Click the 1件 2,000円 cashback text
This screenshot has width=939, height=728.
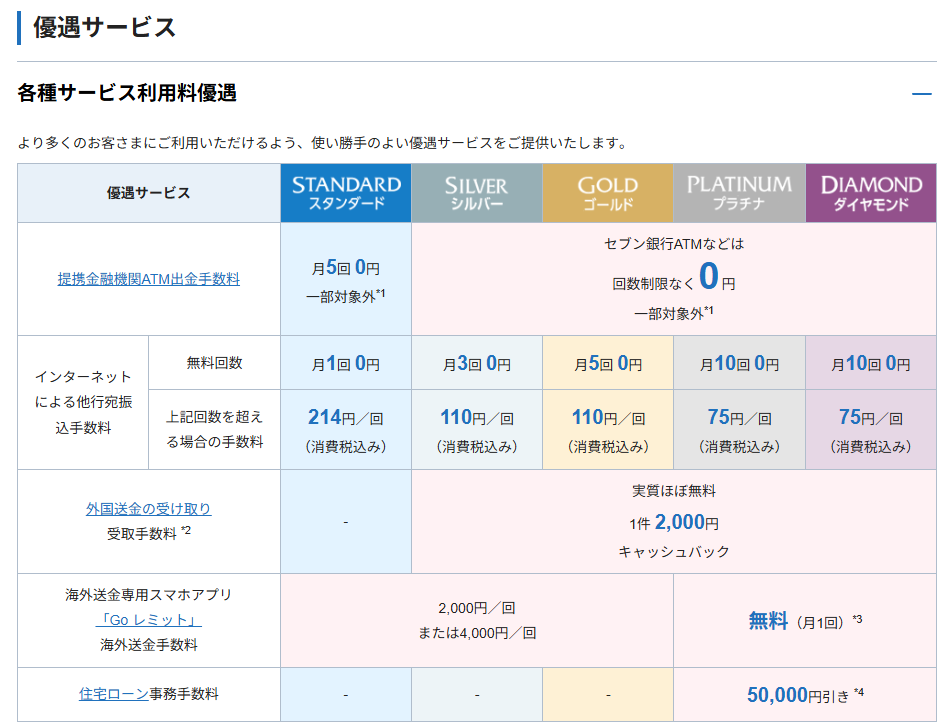pyautogui.click(x=674, y=522)
